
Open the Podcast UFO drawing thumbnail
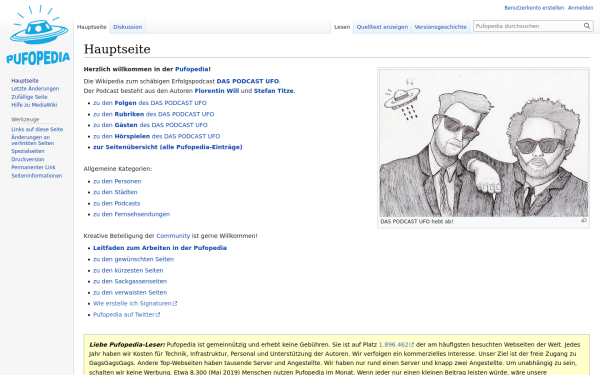(483, 143)
